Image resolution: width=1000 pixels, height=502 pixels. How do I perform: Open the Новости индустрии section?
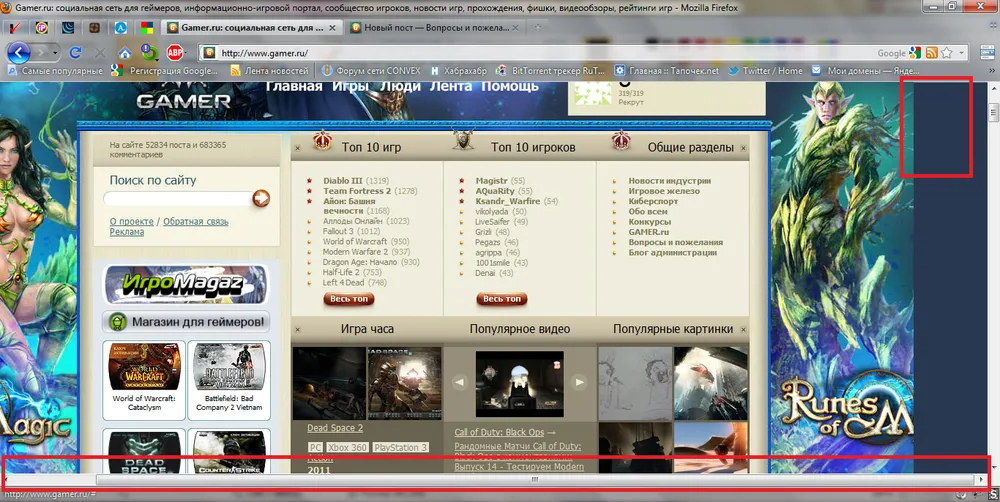670,181
